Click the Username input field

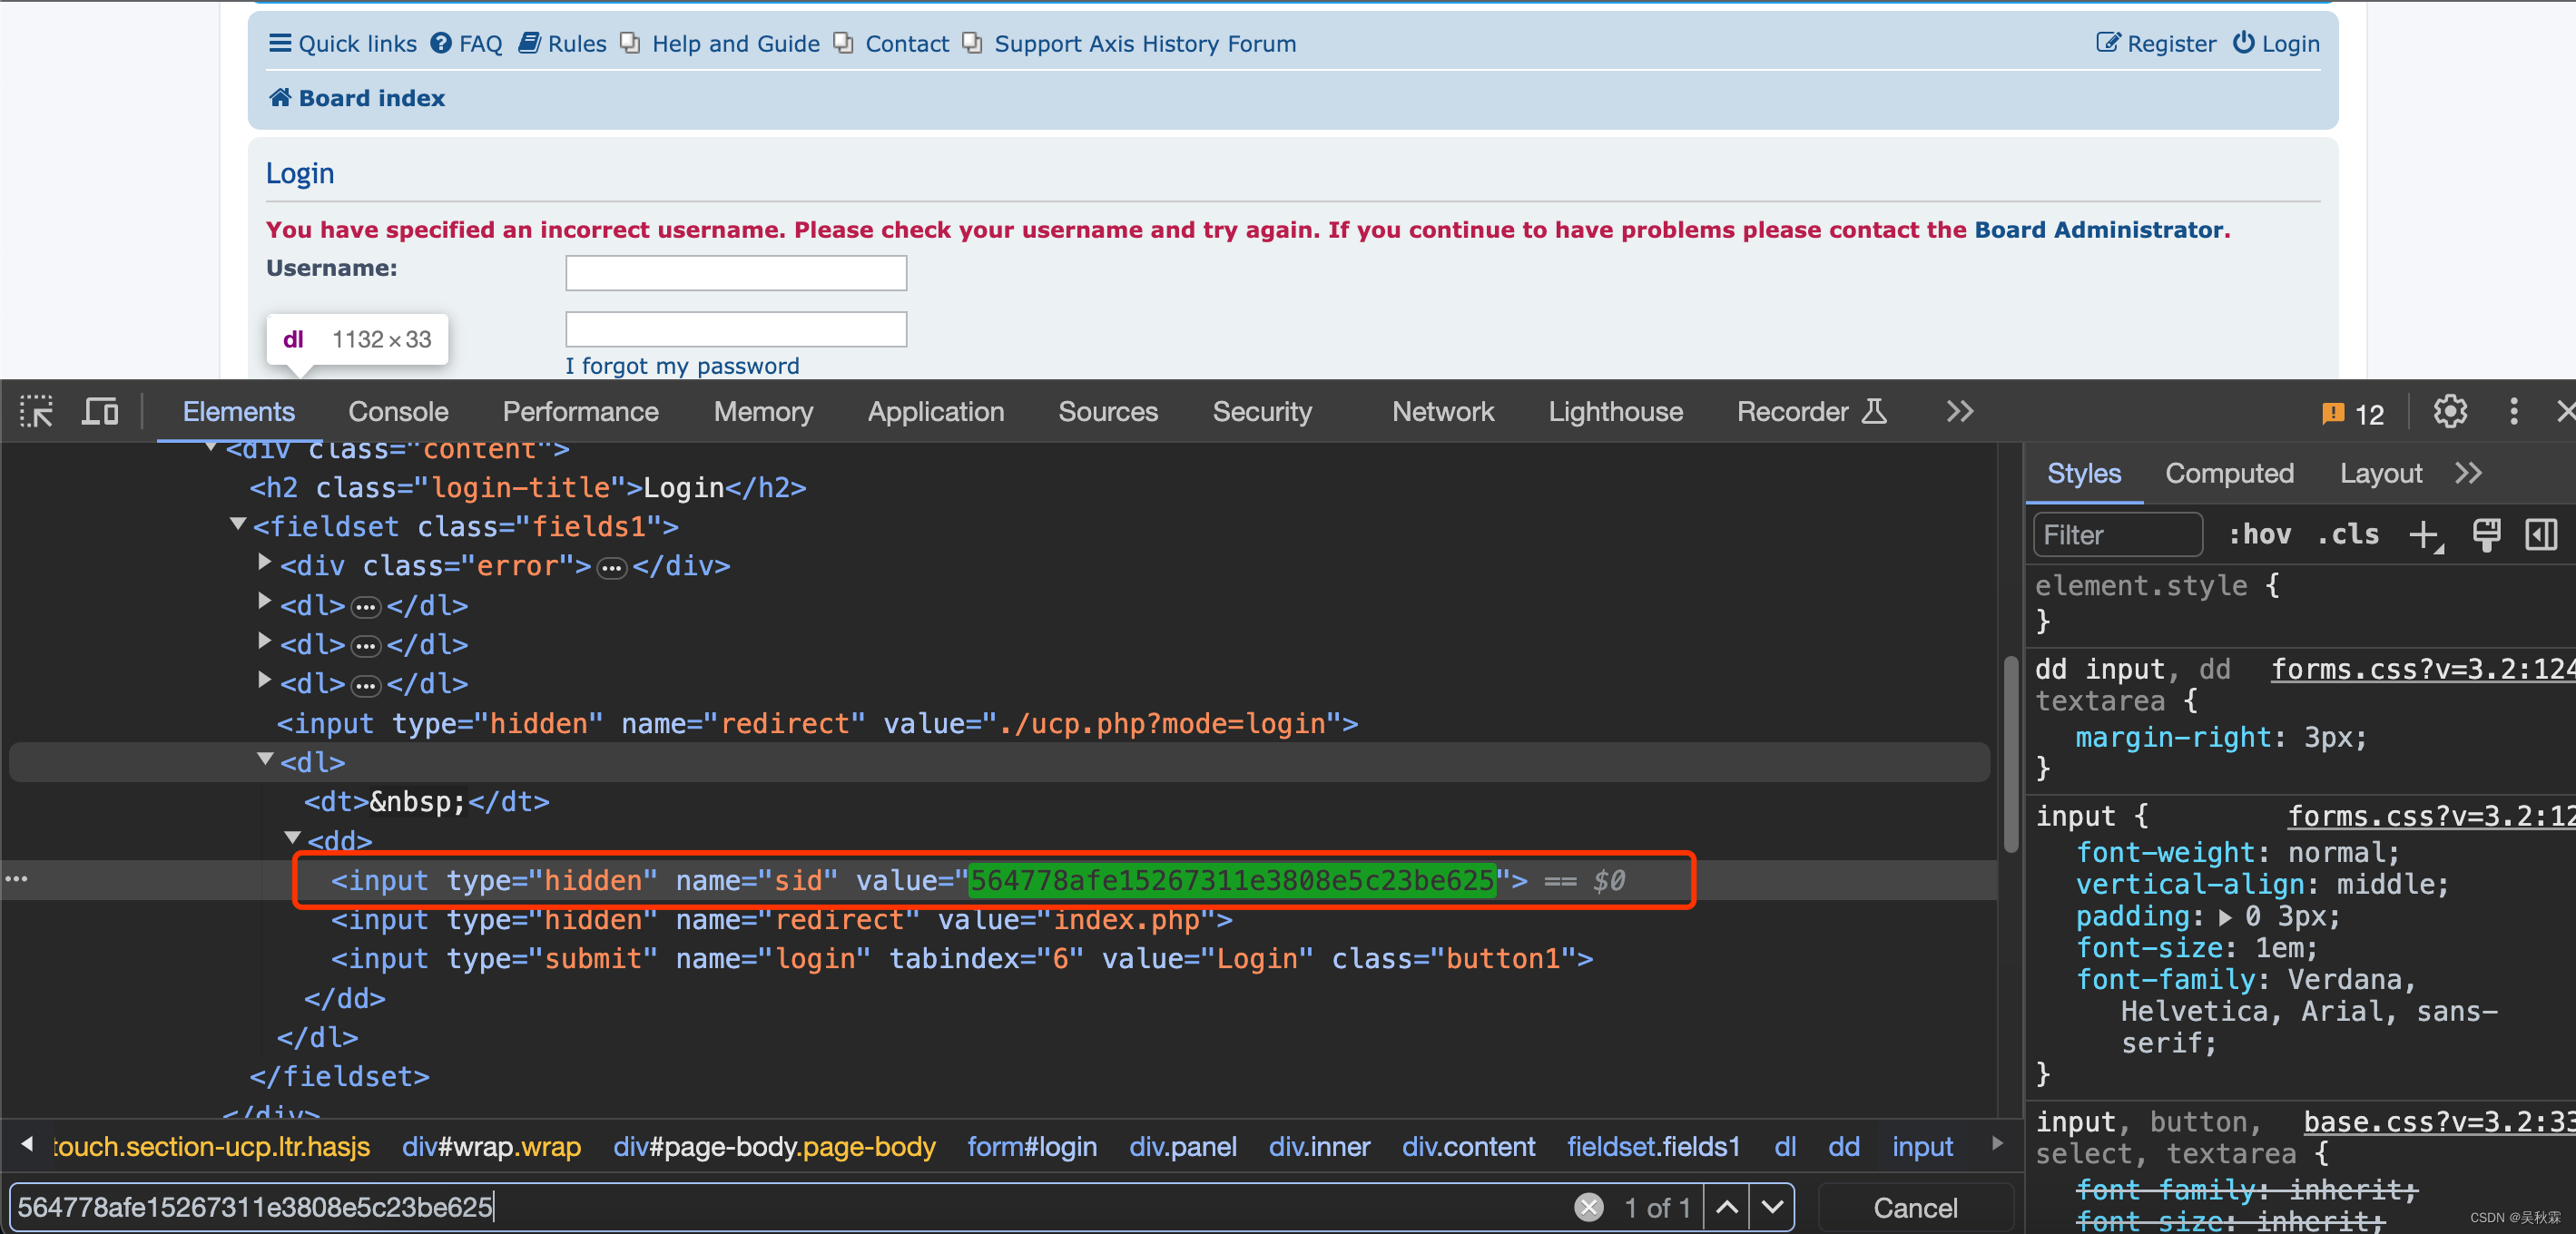click(x=736, y=273)
